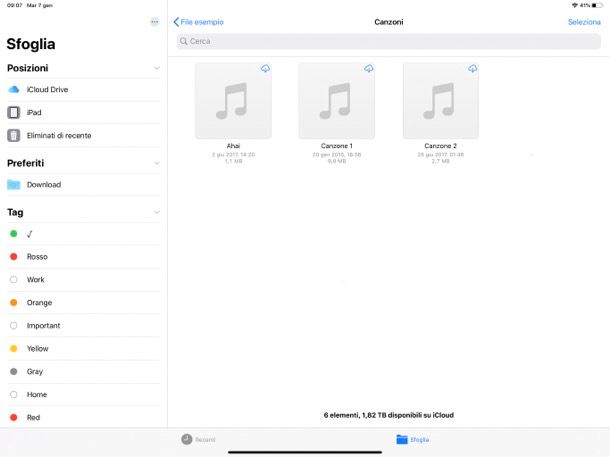Select the Yellow tag dot
The width and height of the screenshot is (610, 457).
14,348
